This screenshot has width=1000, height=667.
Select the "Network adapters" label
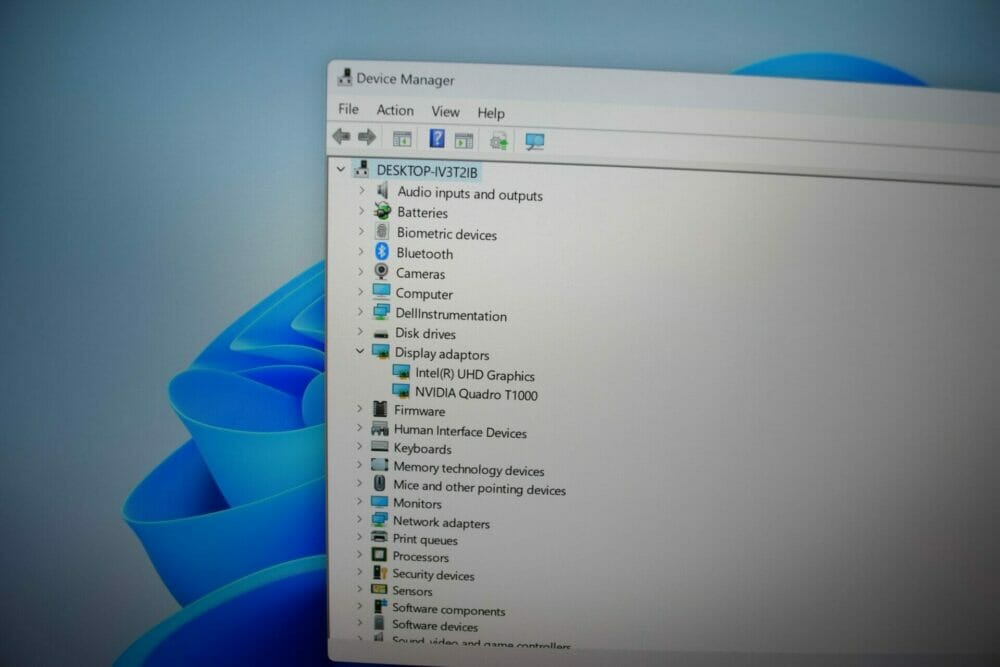pyautogui.click(x=441, y=522)
